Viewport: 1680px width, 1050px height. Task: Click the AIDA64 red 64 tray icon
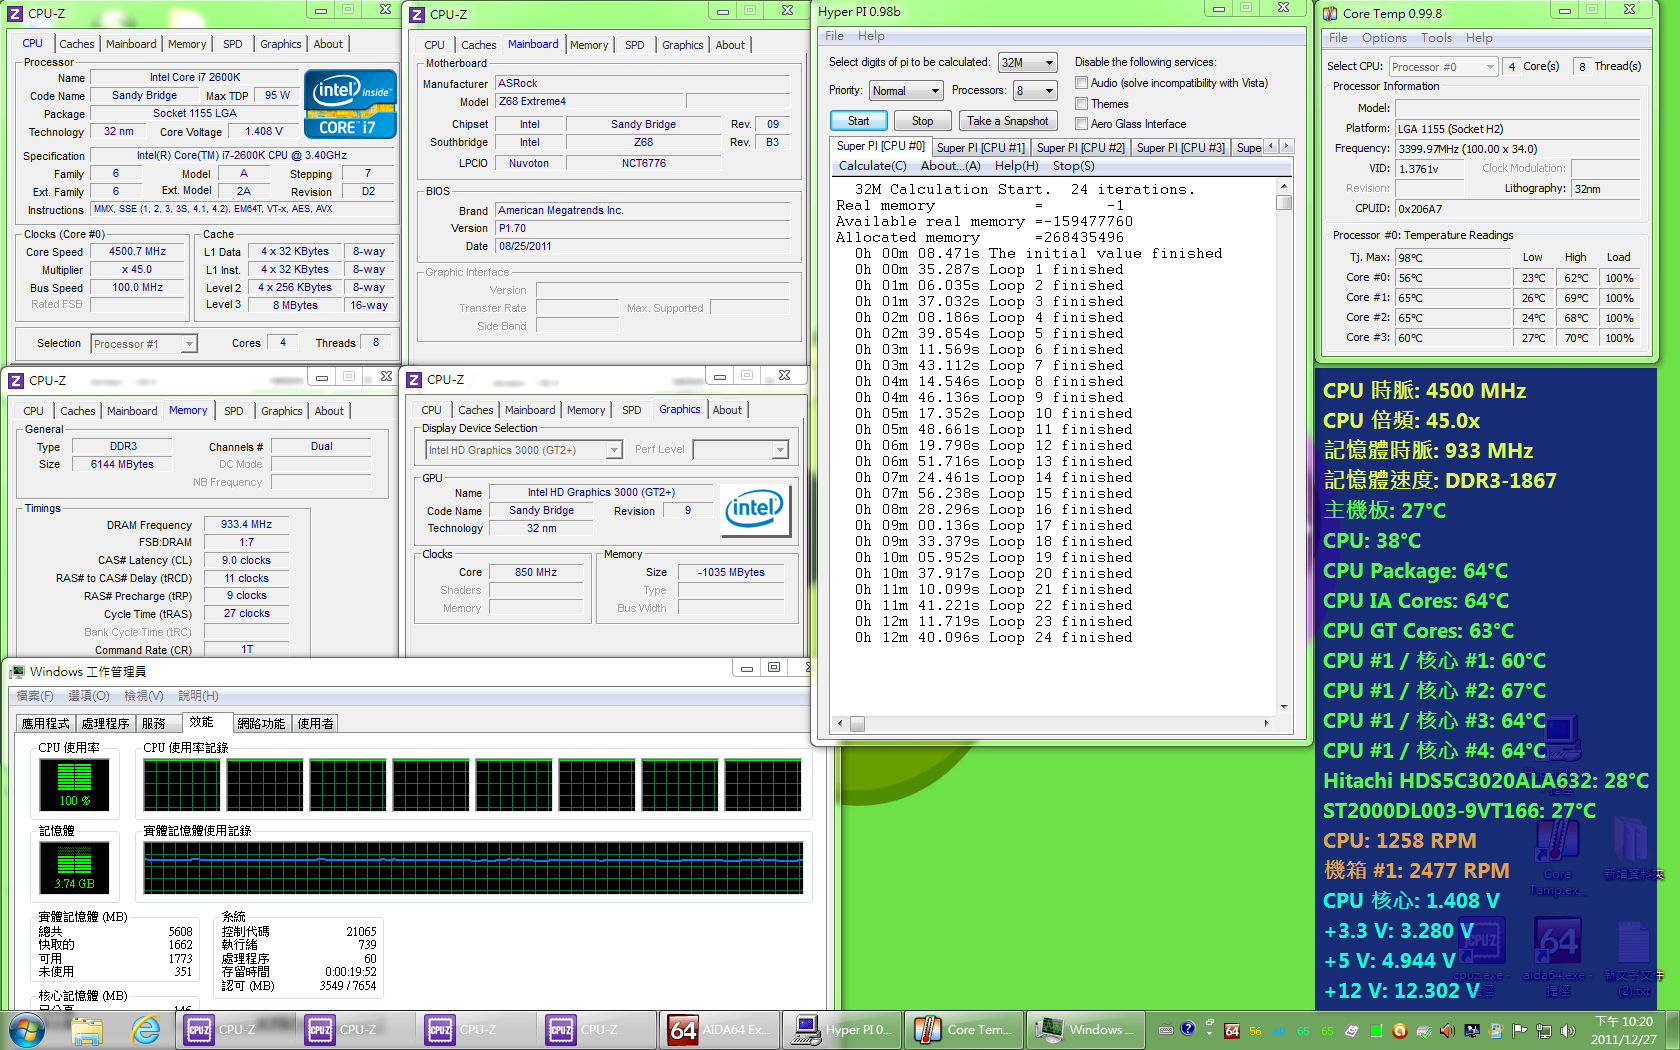click(1232, 1031)
